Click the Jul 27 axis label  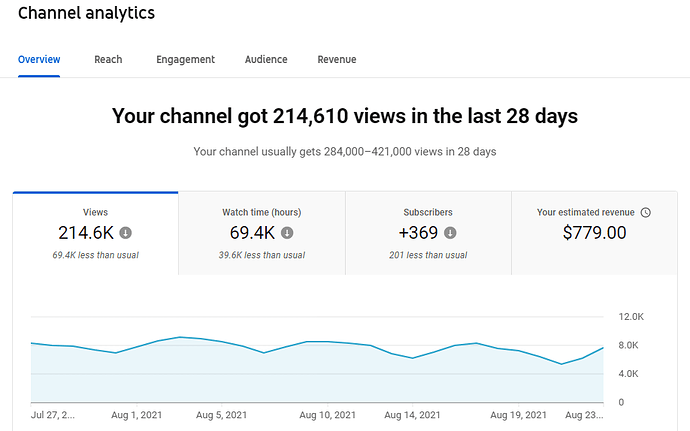[x=53, y=415]
